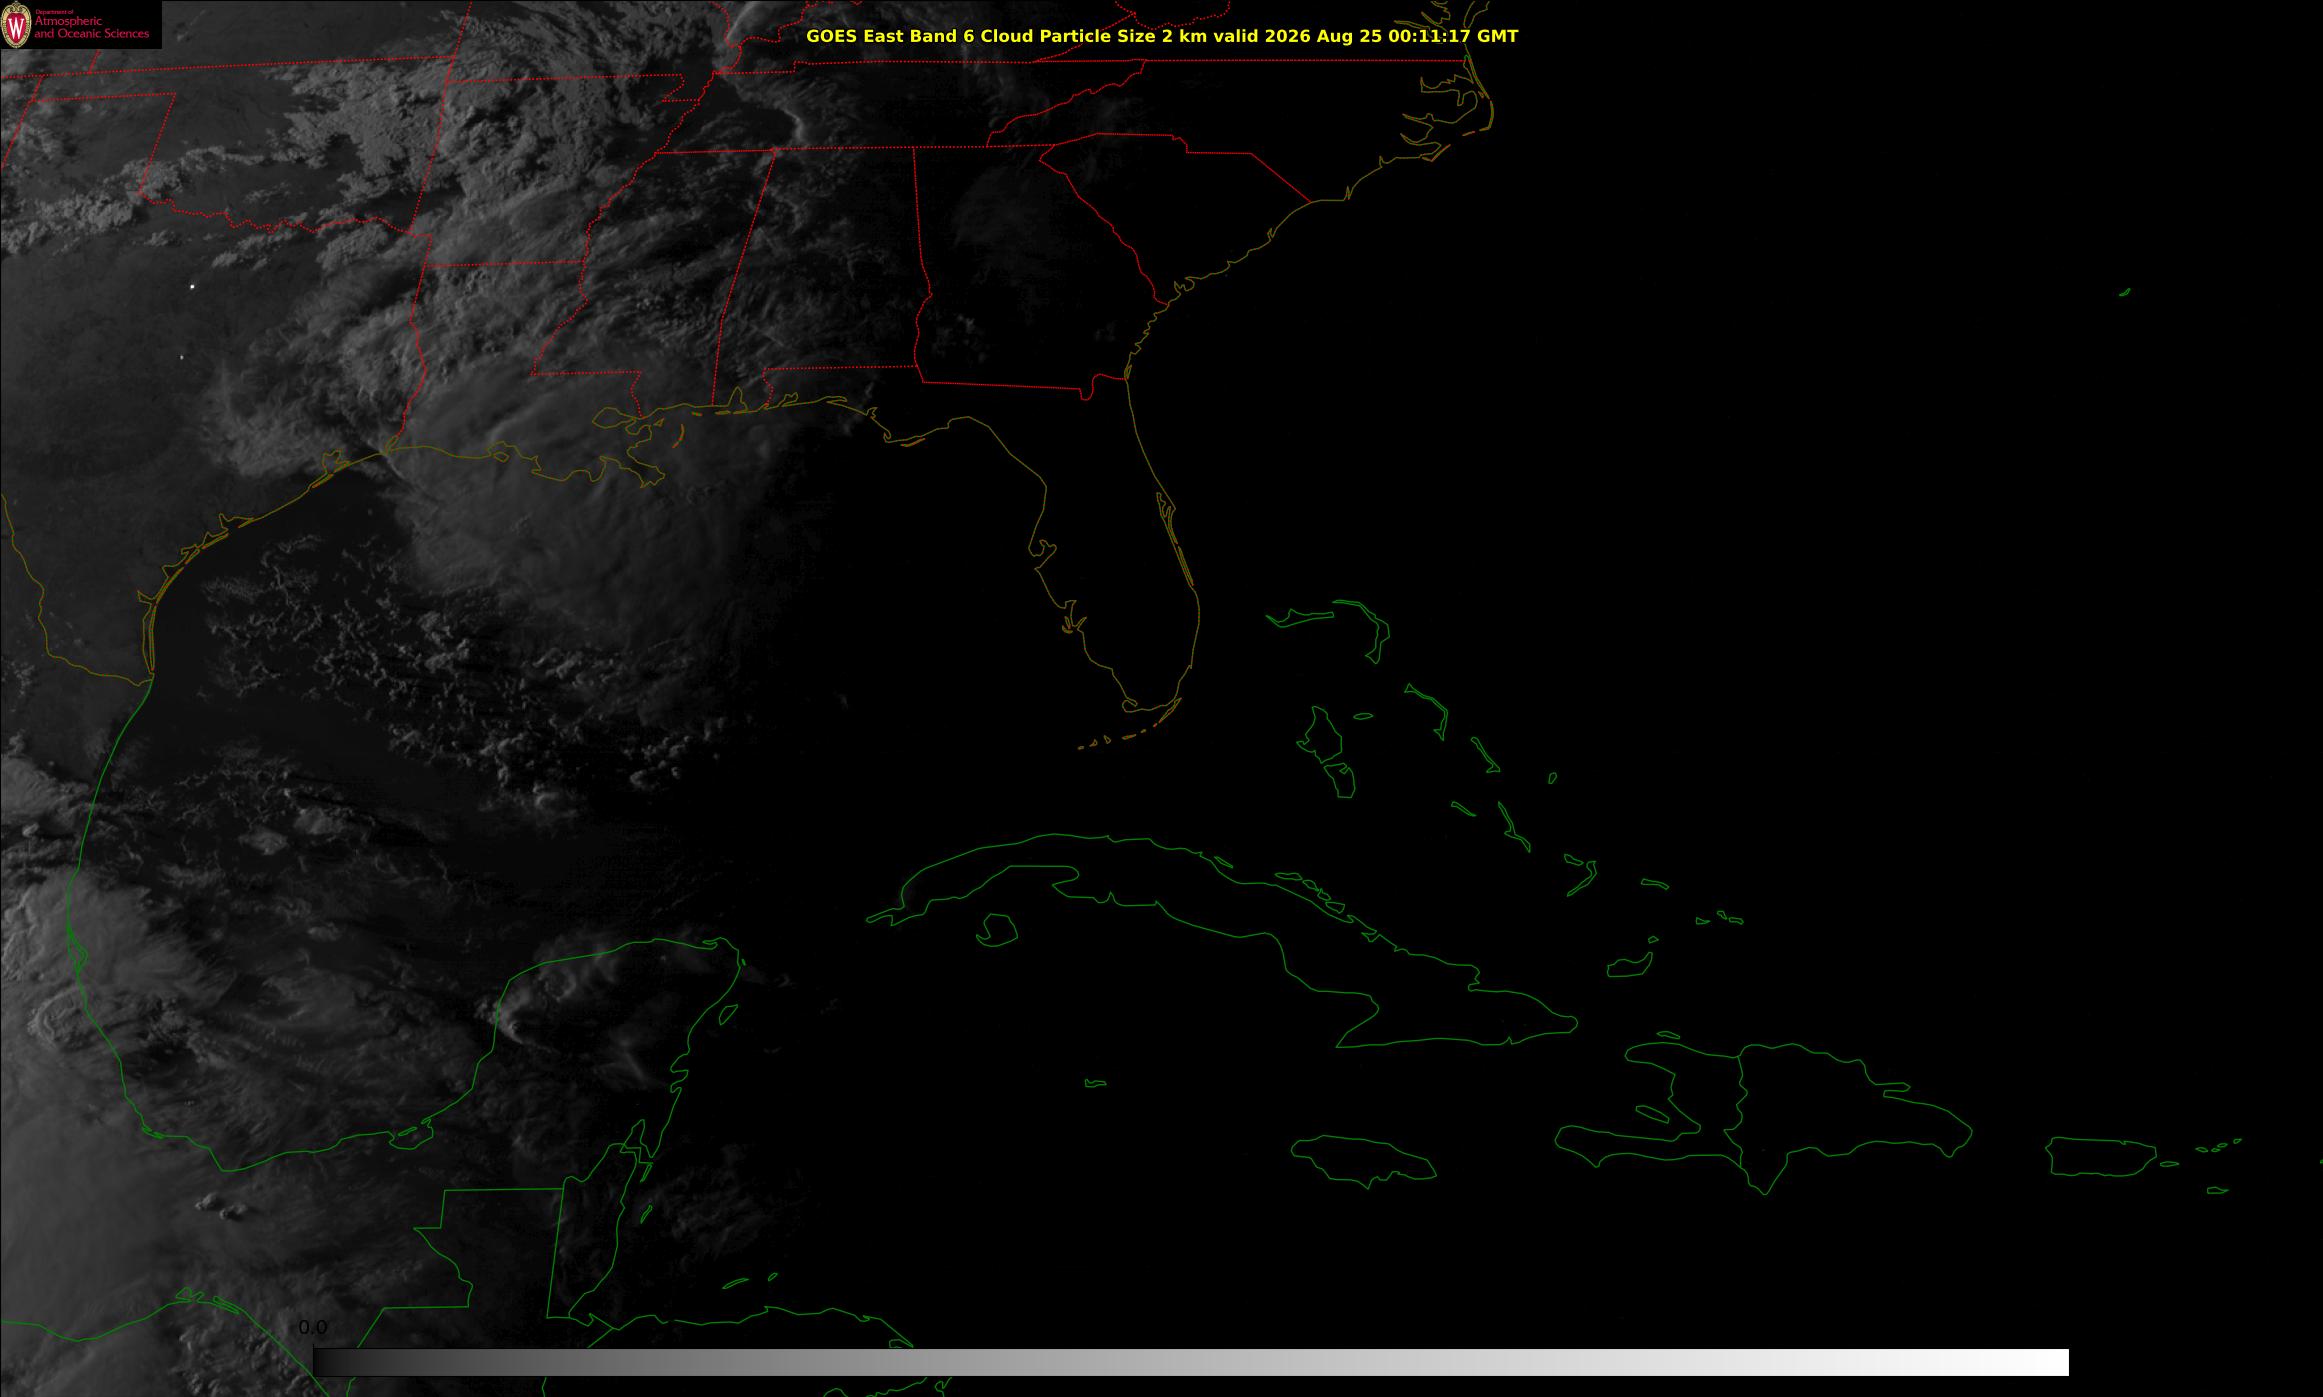Click the University of Wisconsin crest icon
This screenshot has width=2323, height=1397.
(x=16, y=26)
